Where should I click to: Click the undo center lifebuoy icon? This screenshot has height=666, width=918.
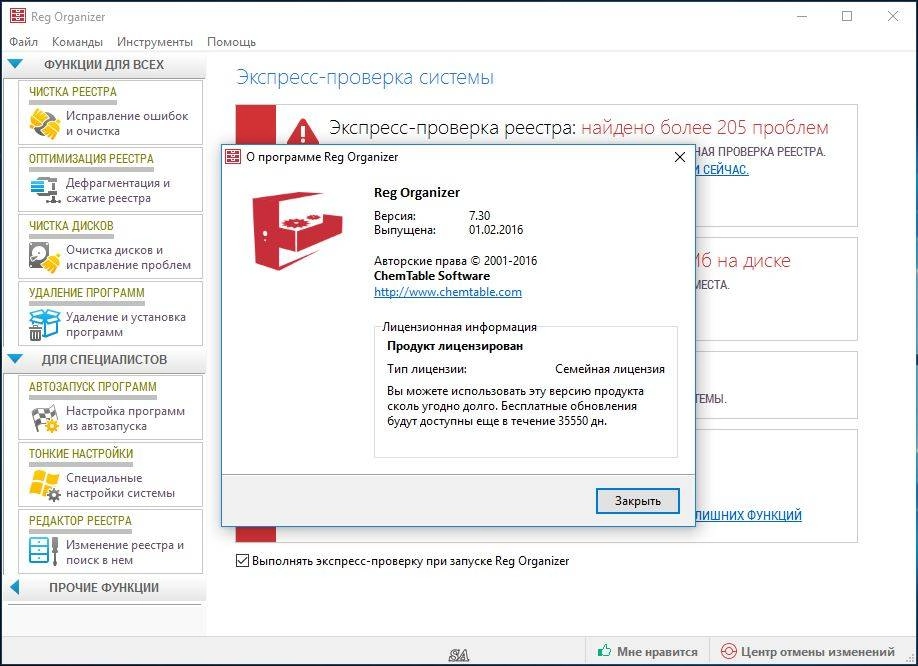point(728,651)
